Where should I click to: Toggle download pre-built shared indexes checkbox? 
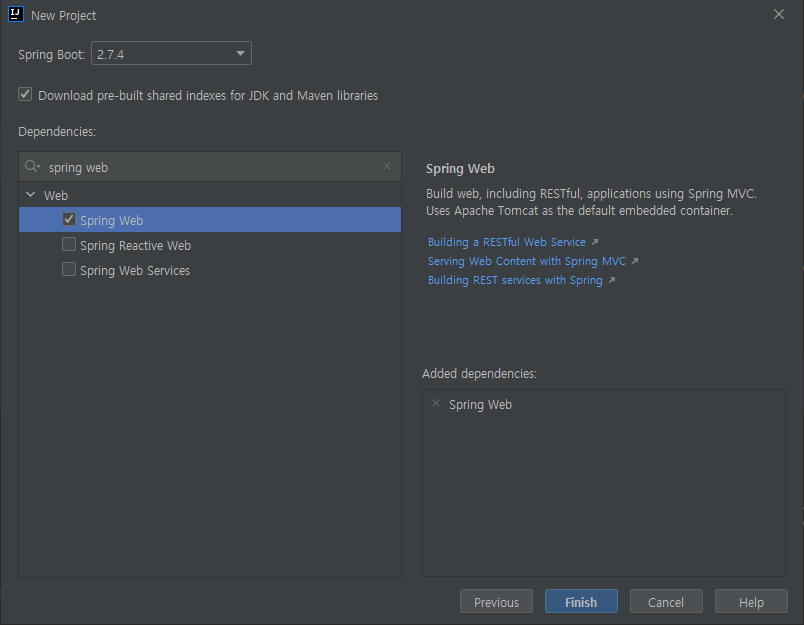[x=25, y=94]
